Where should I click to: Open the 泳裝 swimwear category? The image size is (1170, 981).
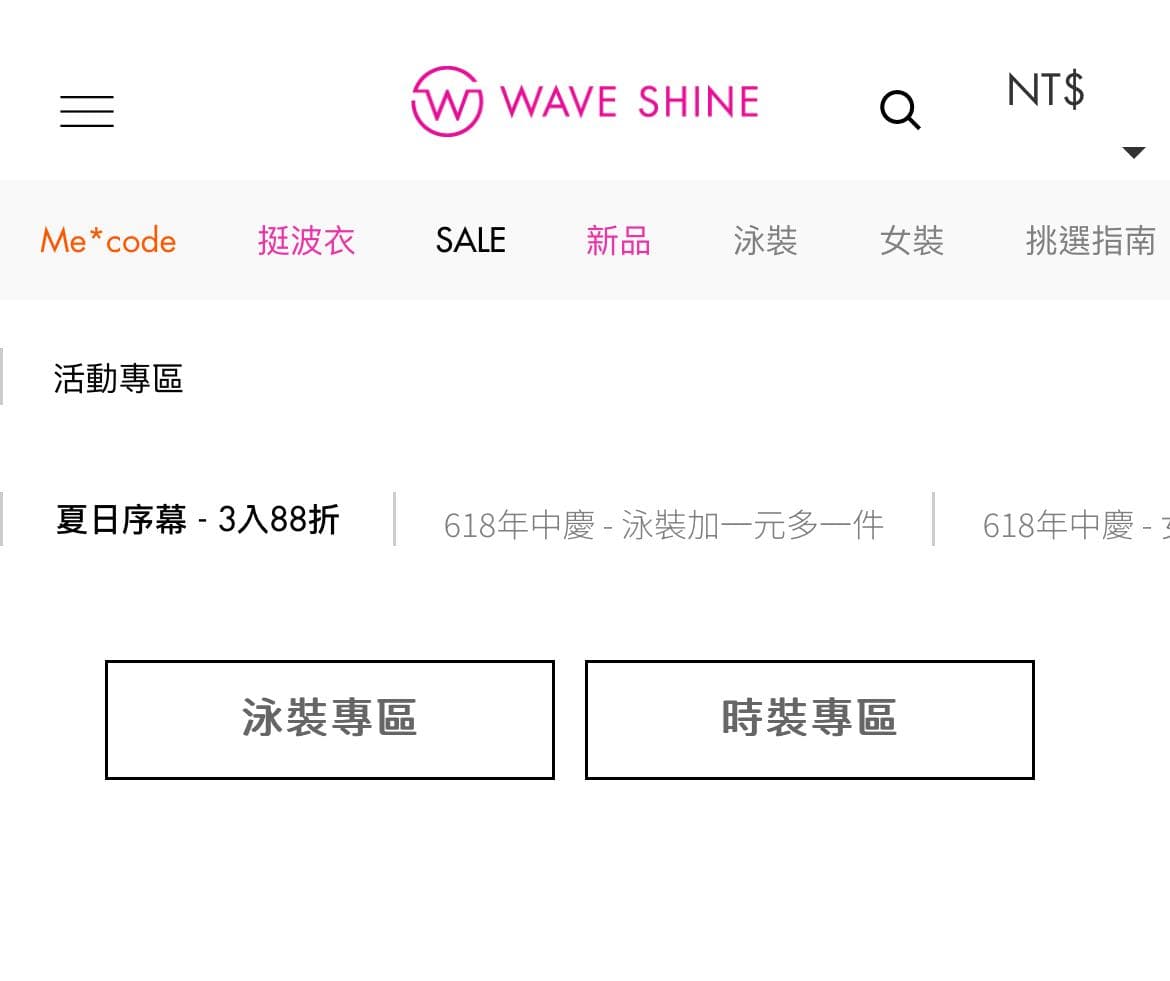(x=764, y=241)
